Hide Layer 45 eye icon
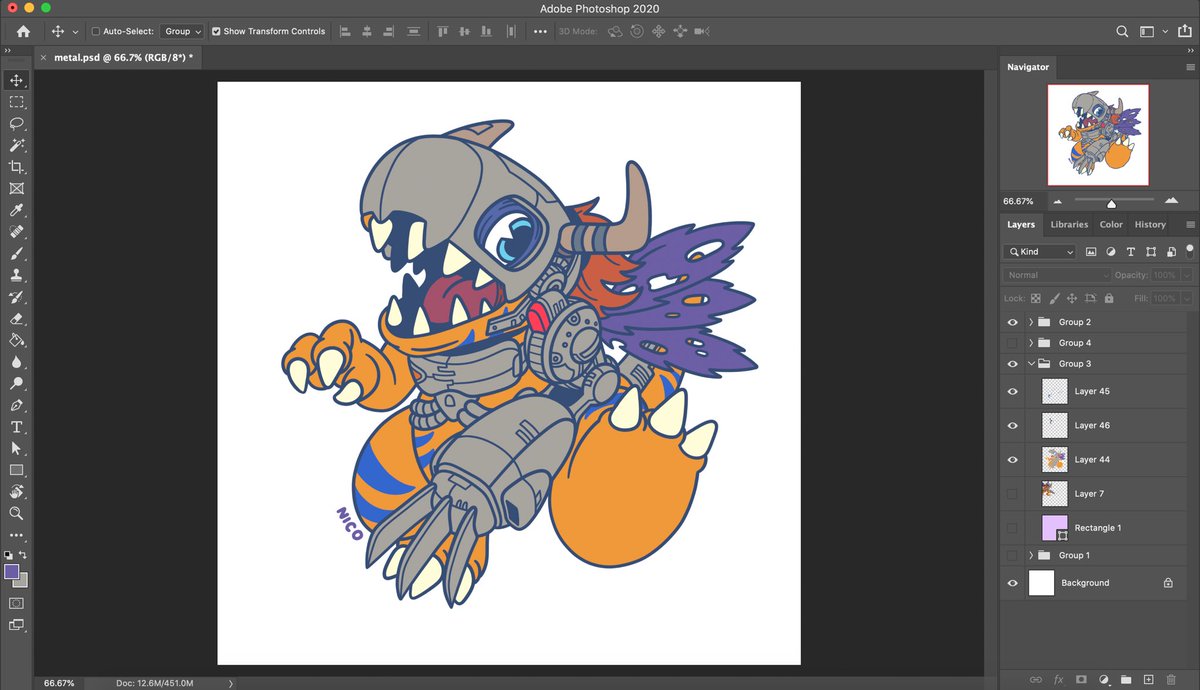The width and height of the screenshot is (1200, 690). pos(1012,391)
